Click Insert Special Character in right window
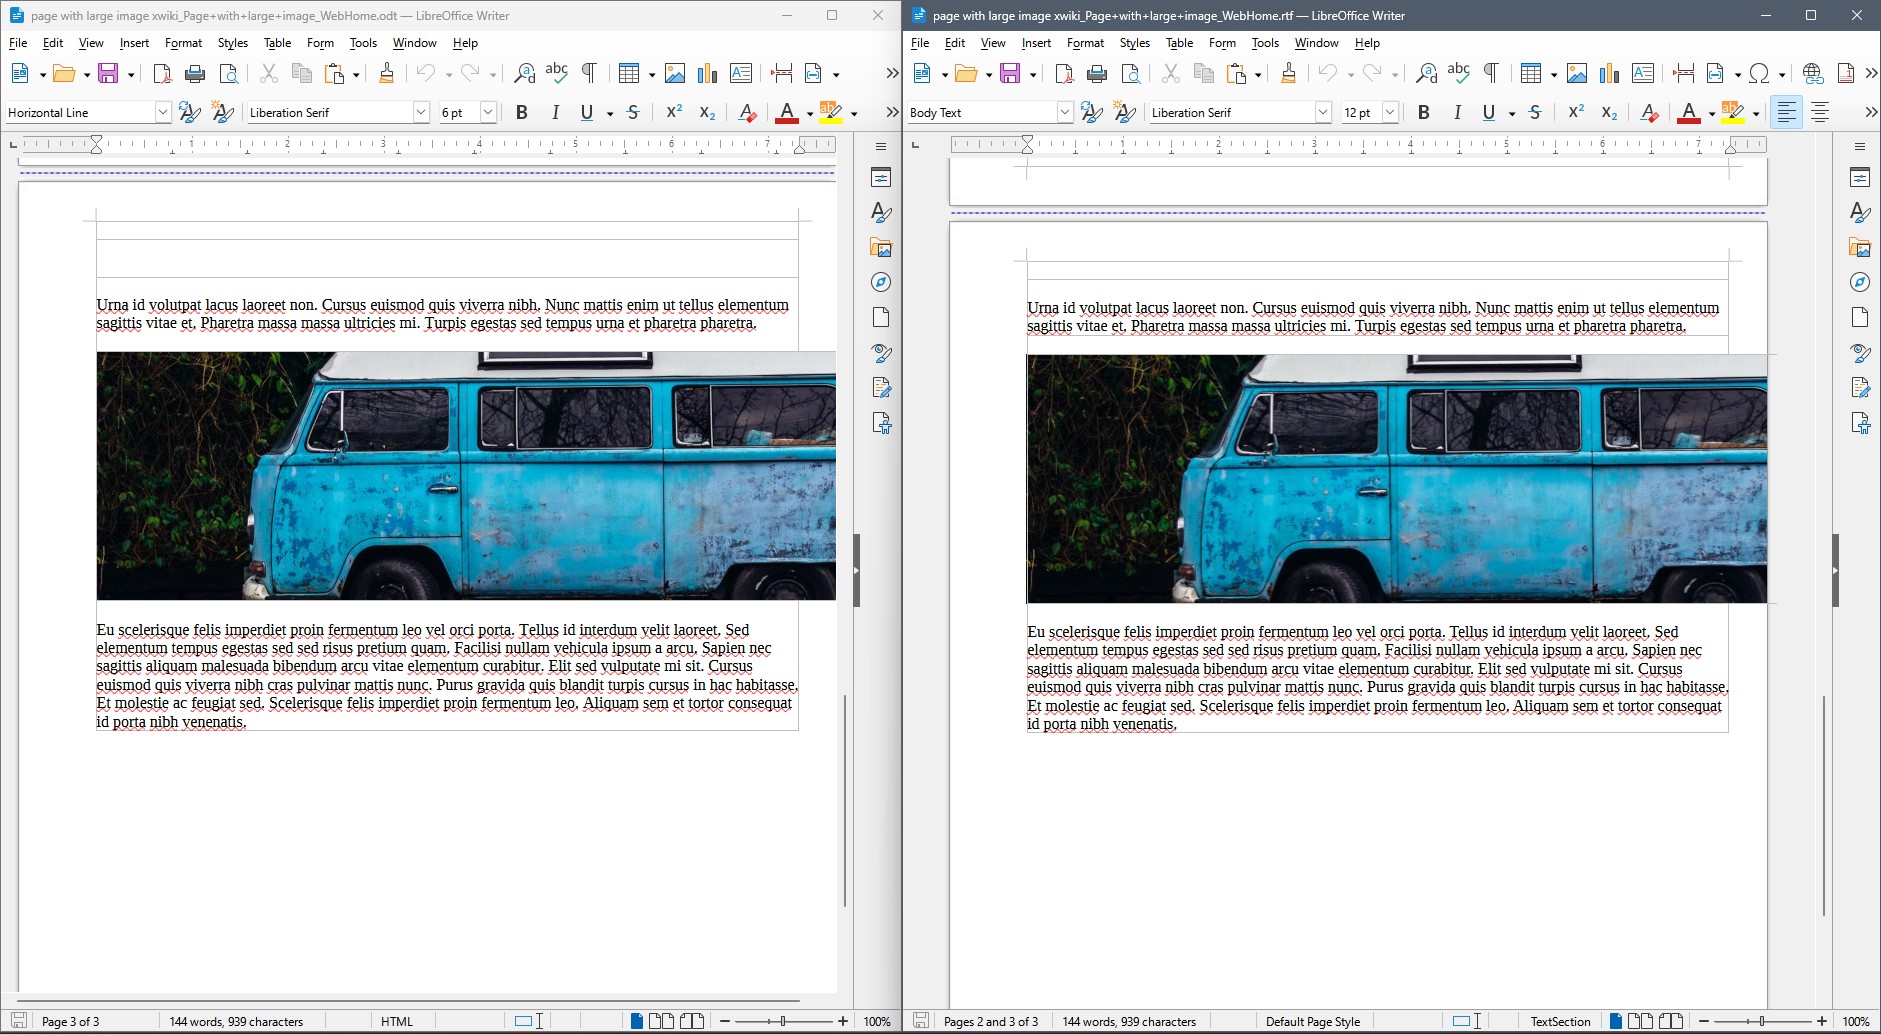 click(x=1760, y=73)
